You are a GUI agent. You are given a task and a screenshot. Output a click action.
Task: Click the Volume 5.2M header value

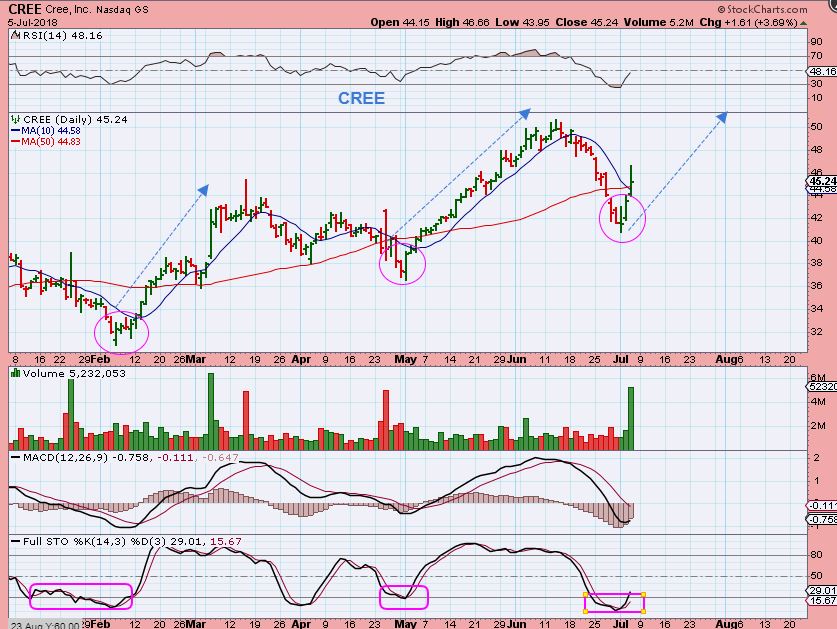coord(659,22)
